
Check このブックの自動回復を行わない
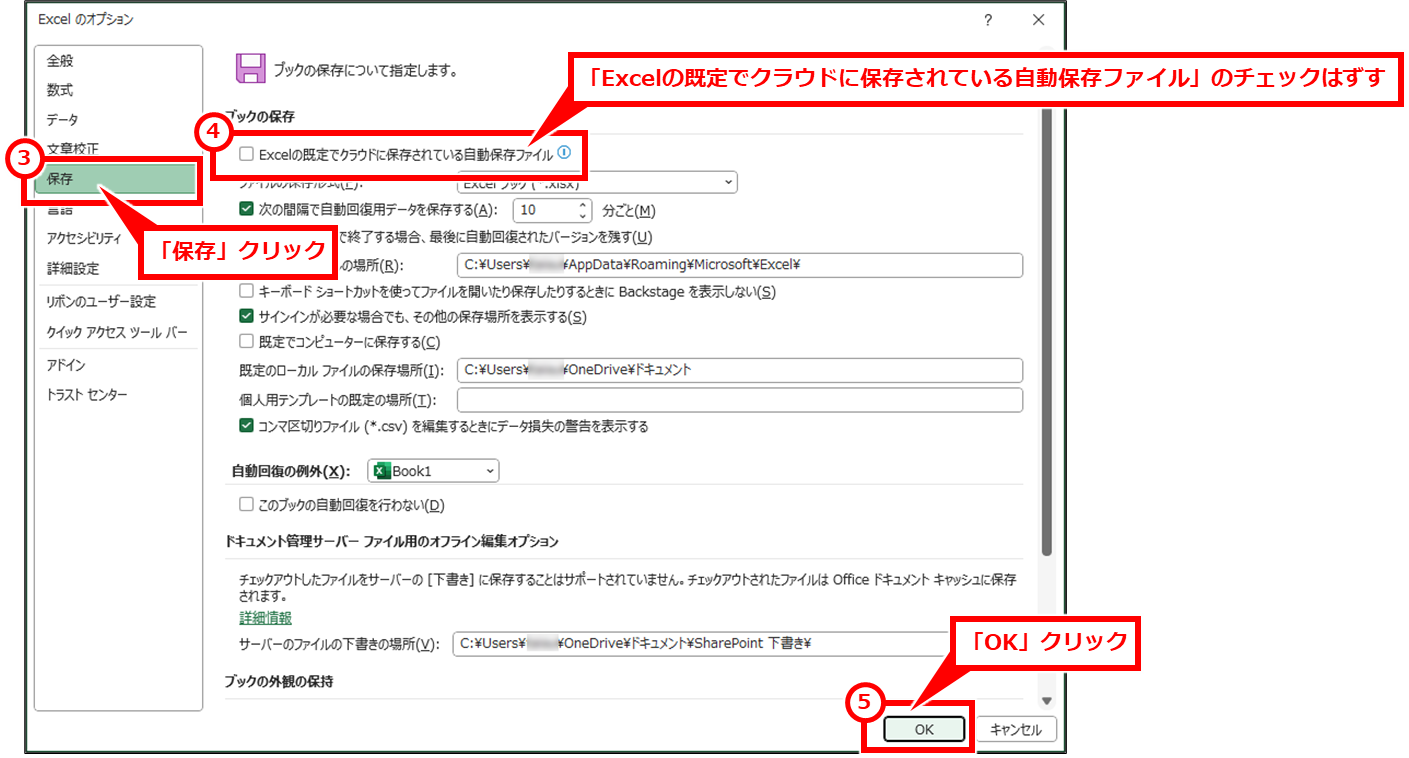247,505
